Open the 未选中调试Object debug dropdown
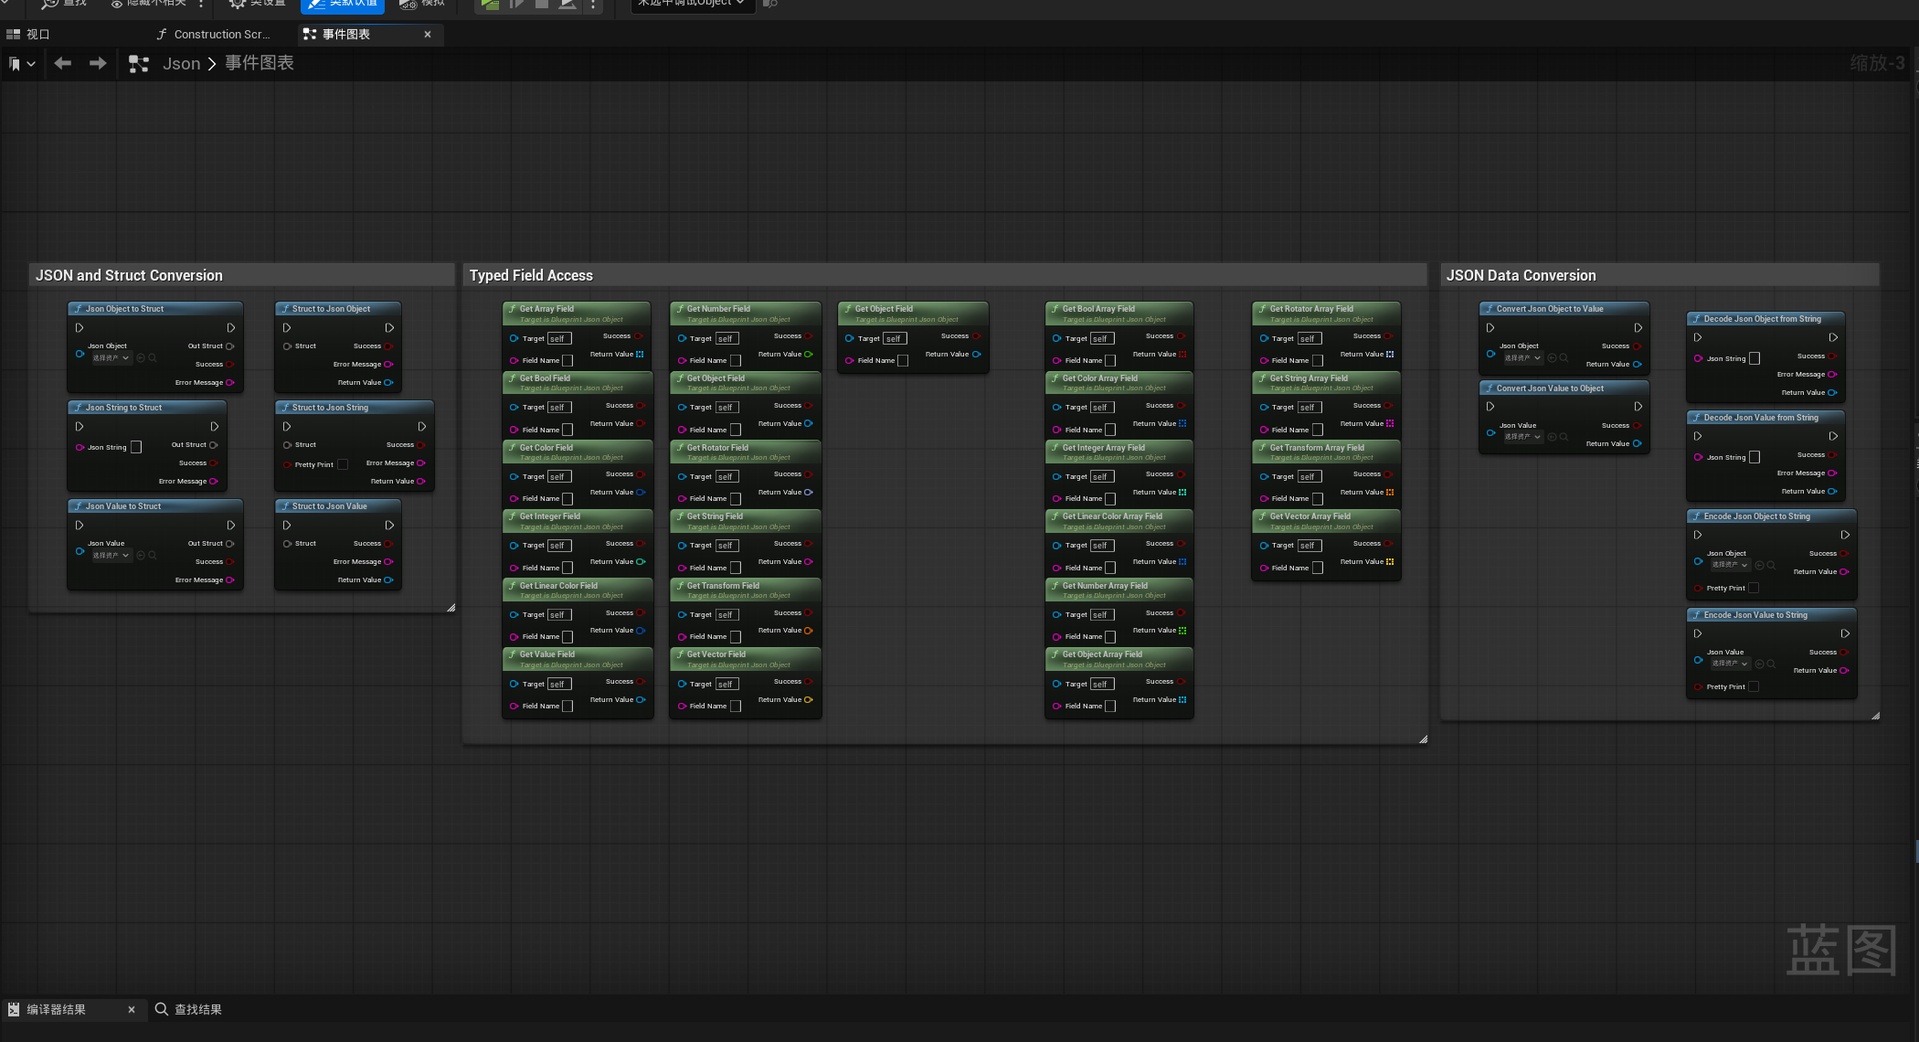Viewport: 1919px width, 1042px height. [692, 4]
